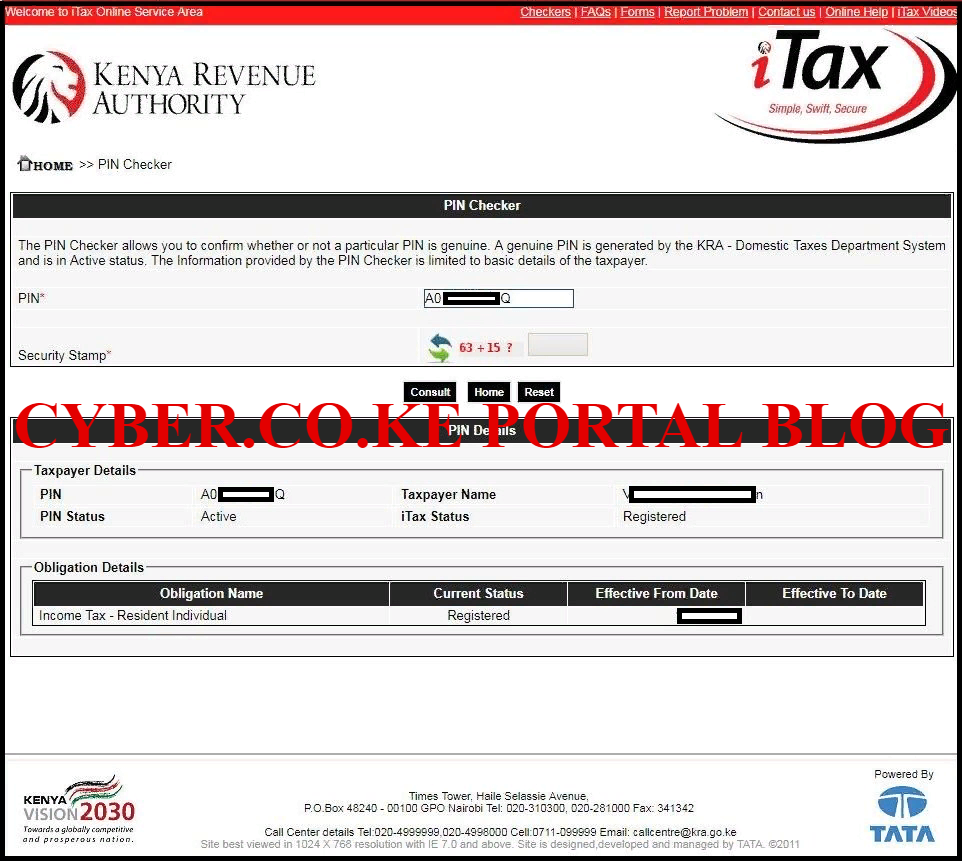Click the PIN Checker breadcrumb text
This screenshot has height=861, width=962.
pos(134,164)
